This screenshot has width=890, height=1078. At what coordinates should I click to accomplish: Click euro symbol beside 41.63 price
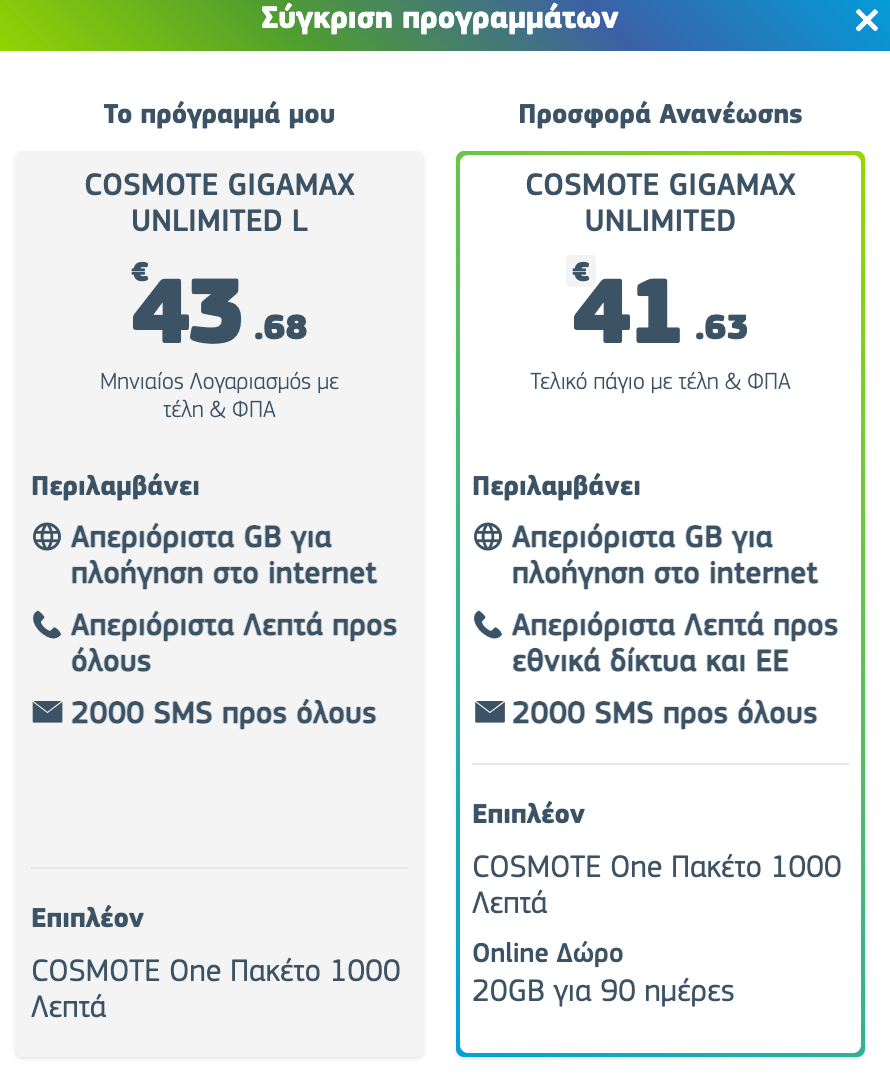pyautogui.click(x=581, y=272)
